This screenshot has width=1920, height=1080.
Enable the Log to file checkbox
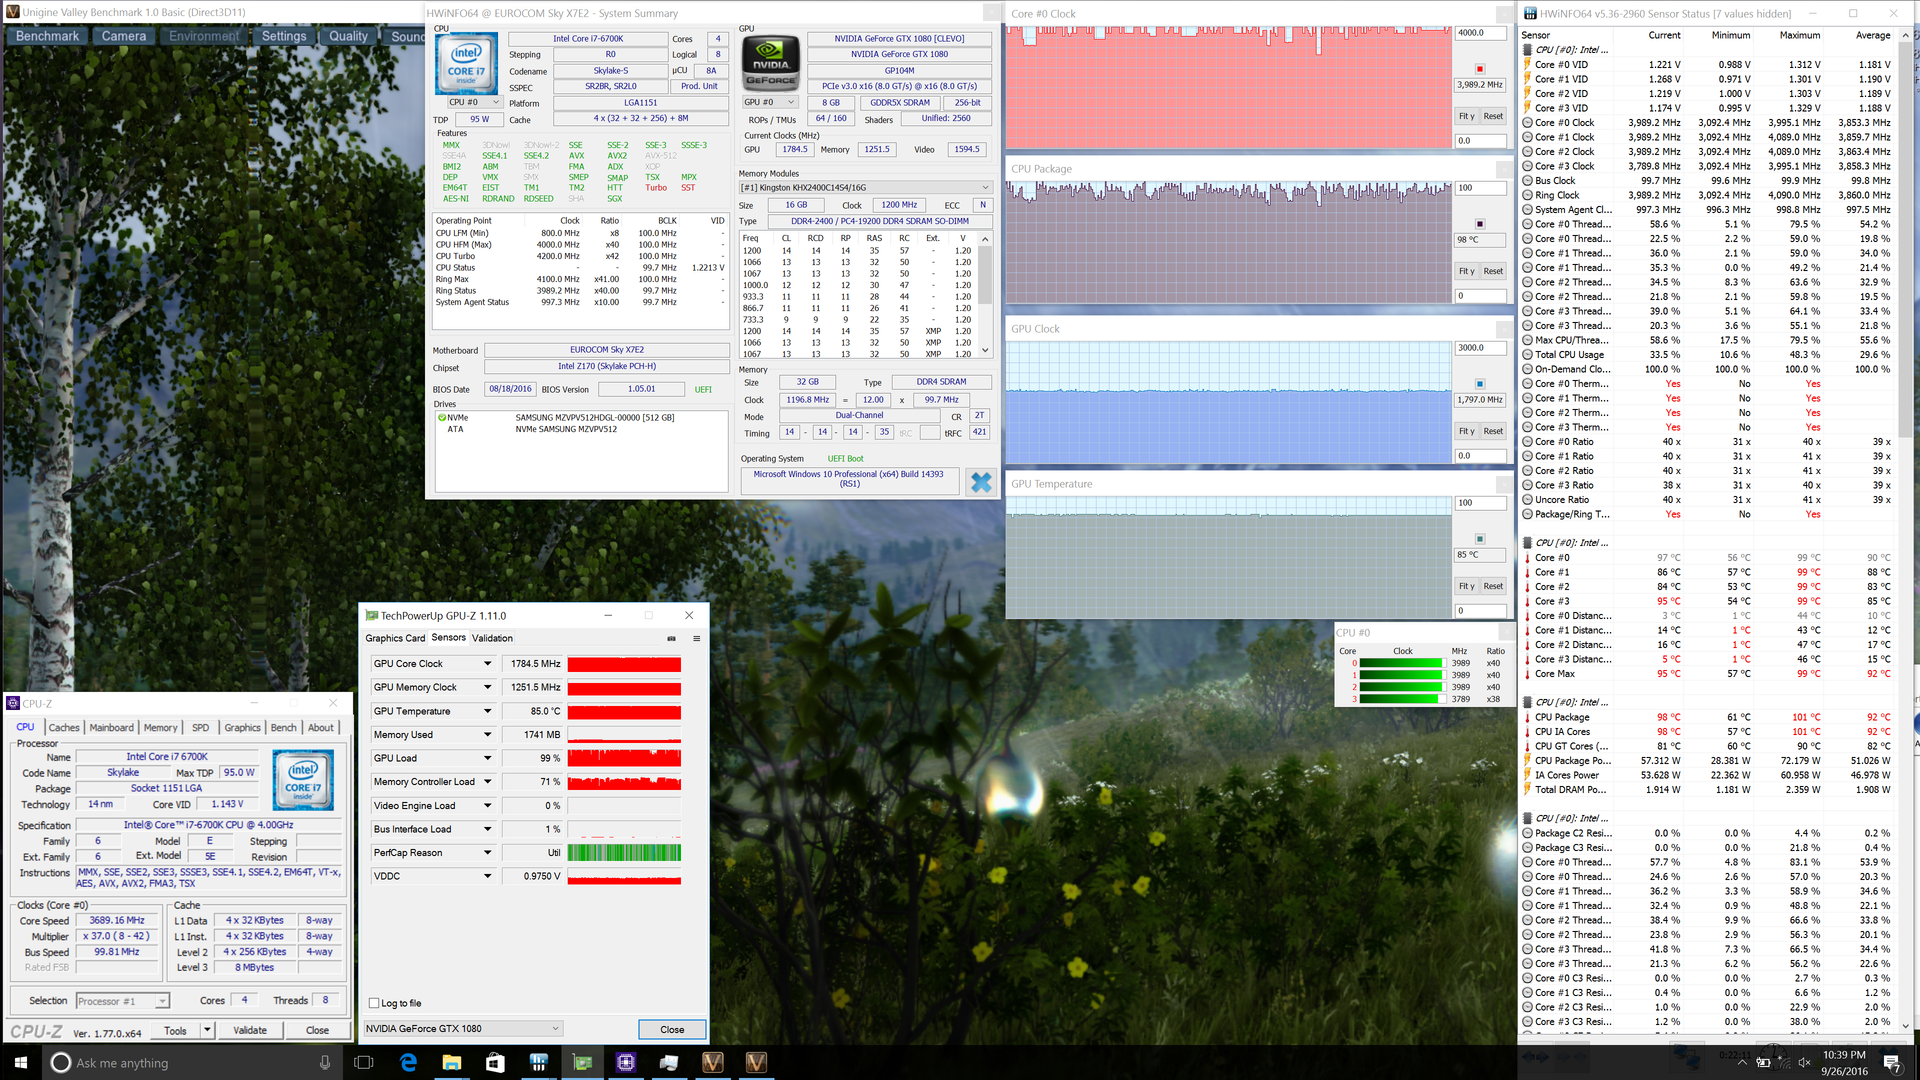point(374,1003)
